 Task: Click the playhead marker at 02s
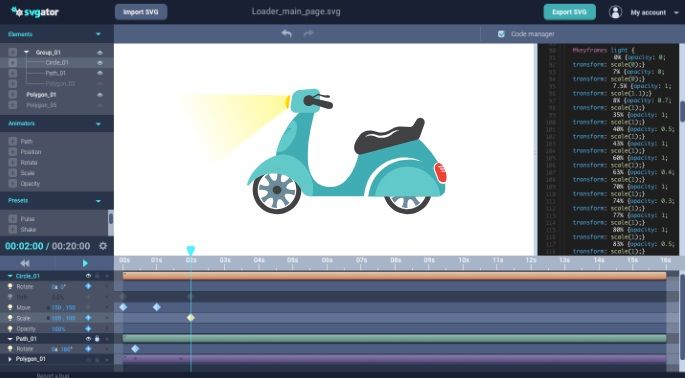(x=190, y=250)
